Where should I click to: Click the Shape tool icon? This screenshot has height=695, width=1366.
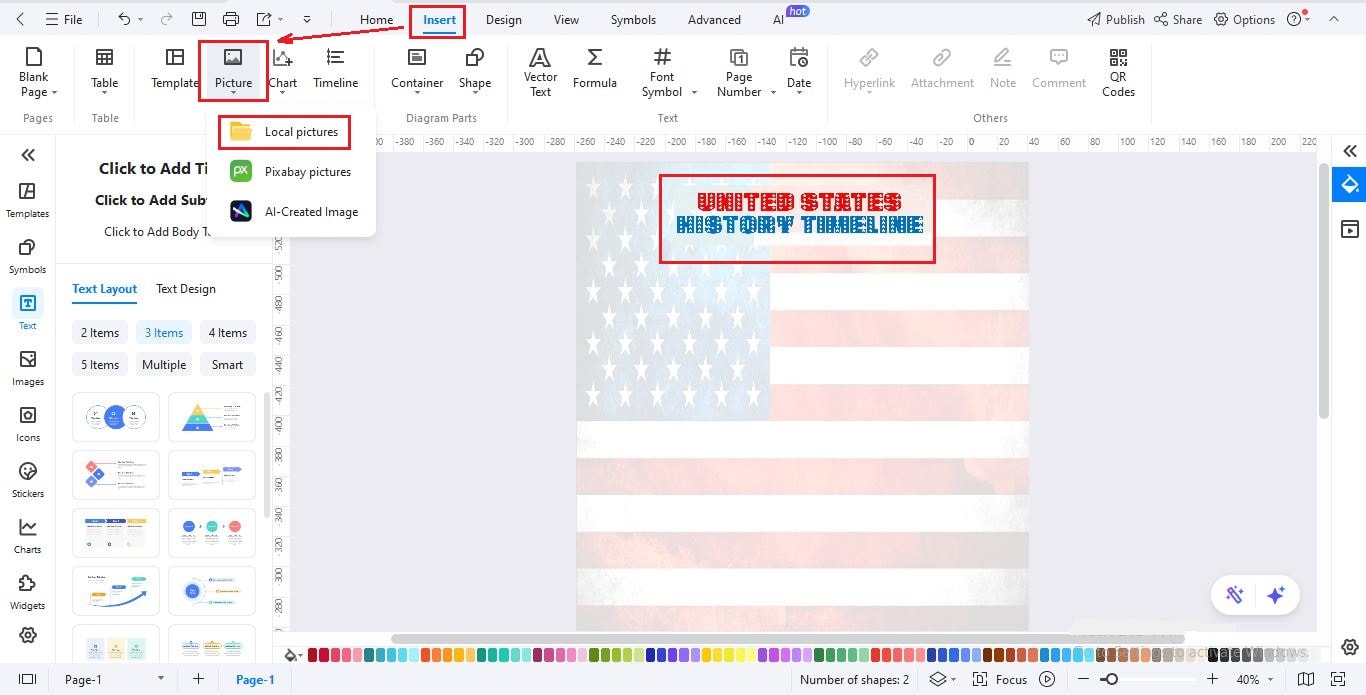pyautogui.click(x=475, y=58)
